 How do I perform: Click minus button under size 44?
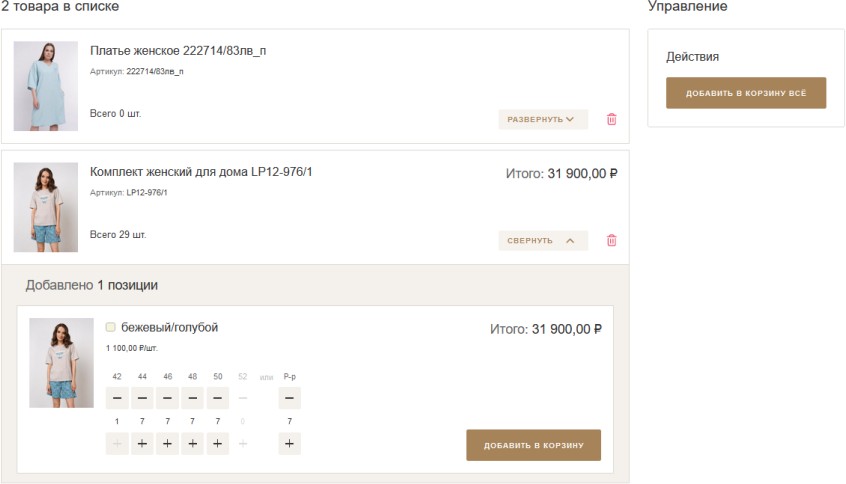(x=142, y=398)
